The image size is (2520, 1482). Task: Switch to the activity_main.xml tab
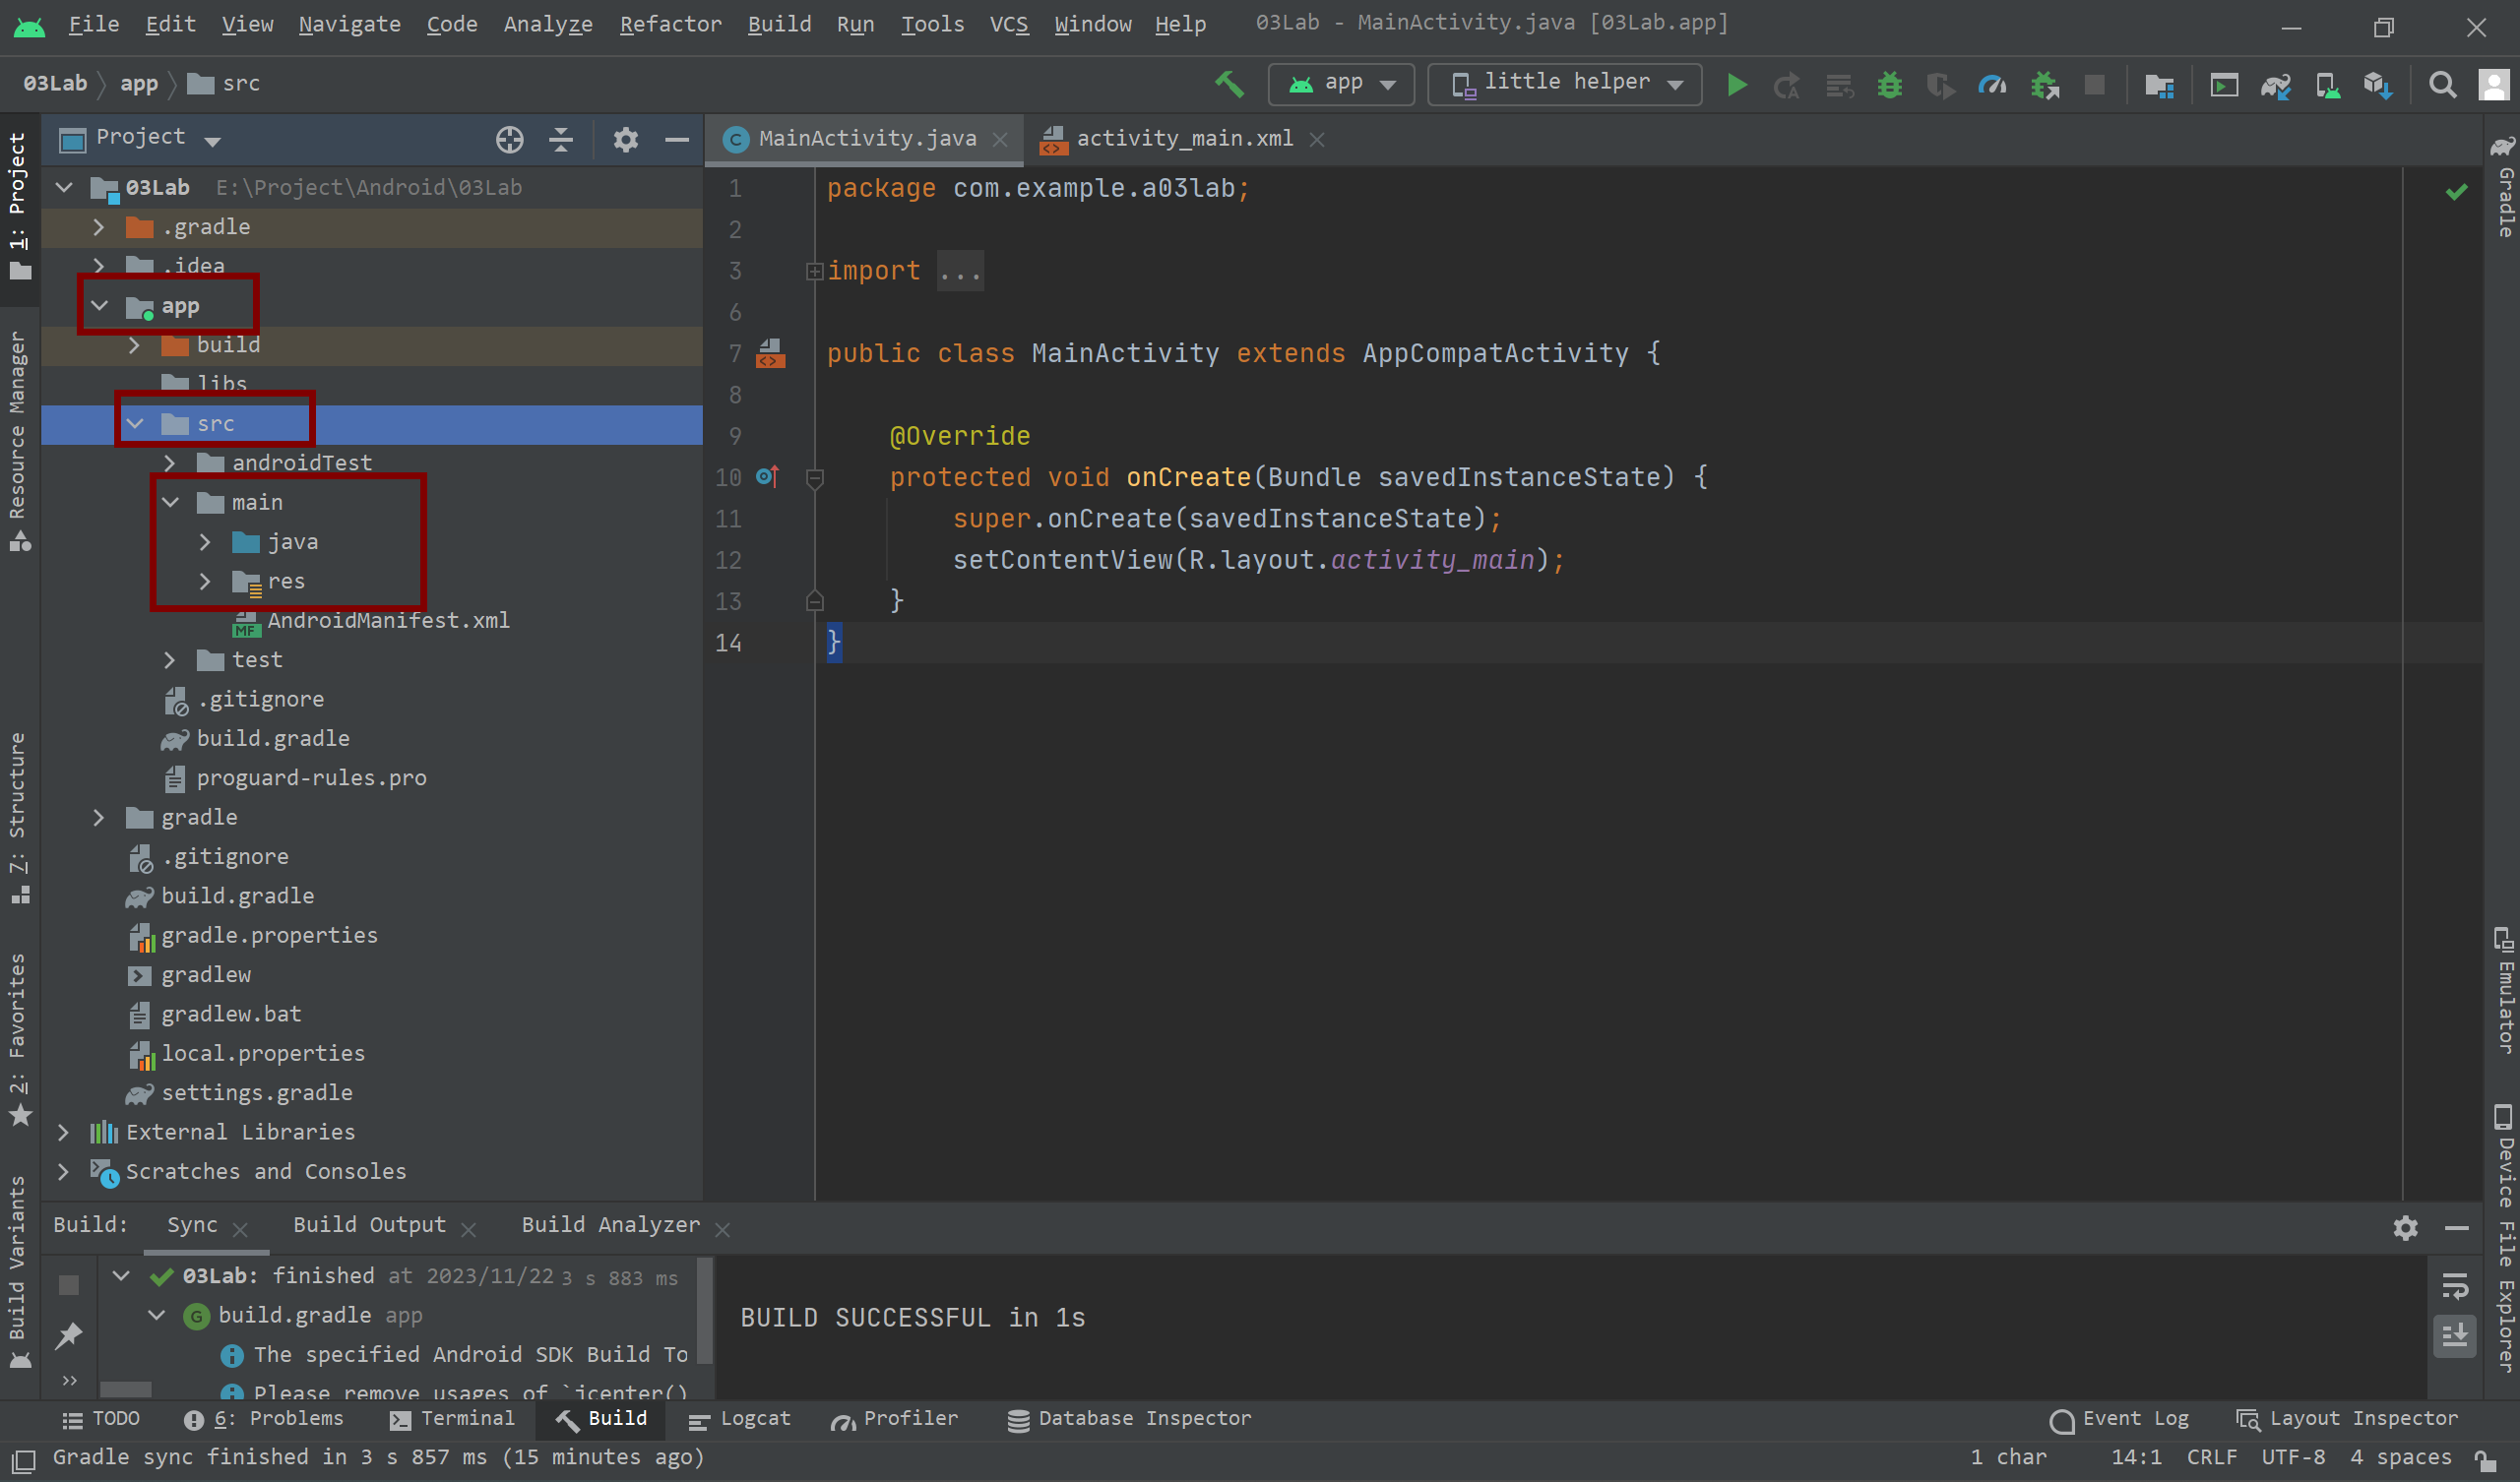1184,139
